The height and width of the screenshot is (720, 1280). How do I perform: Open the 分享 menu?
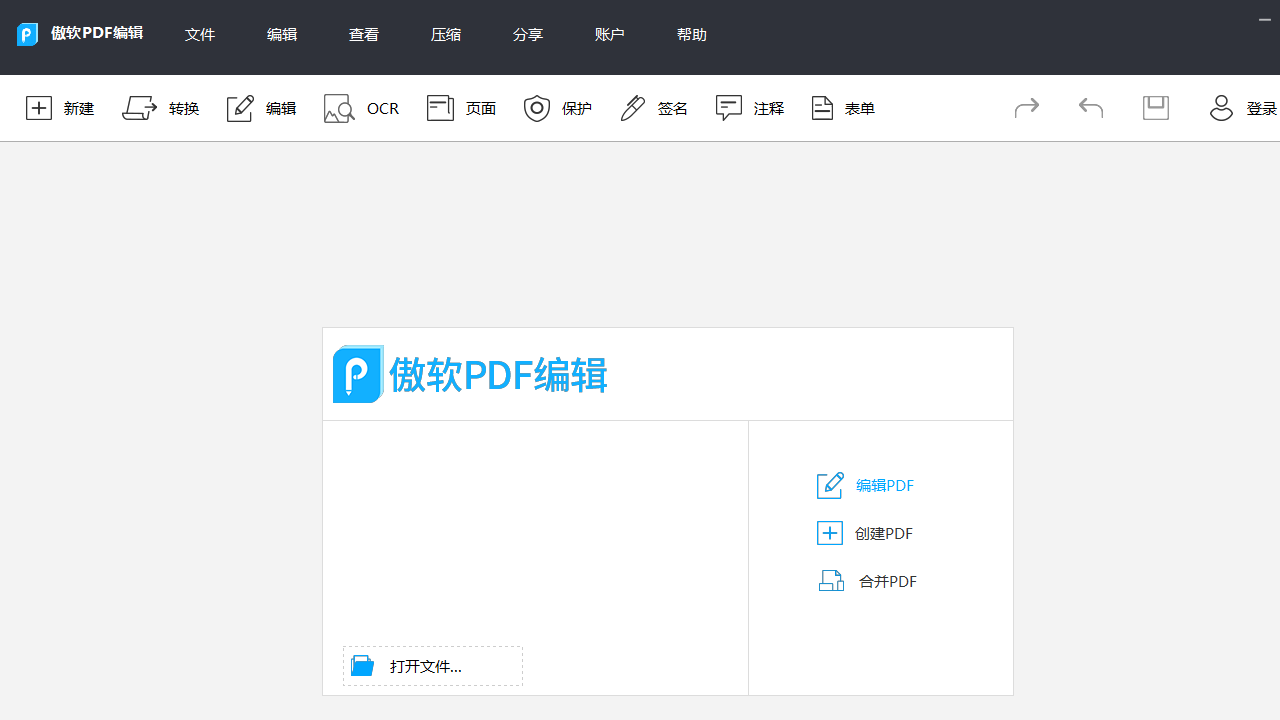528,34
